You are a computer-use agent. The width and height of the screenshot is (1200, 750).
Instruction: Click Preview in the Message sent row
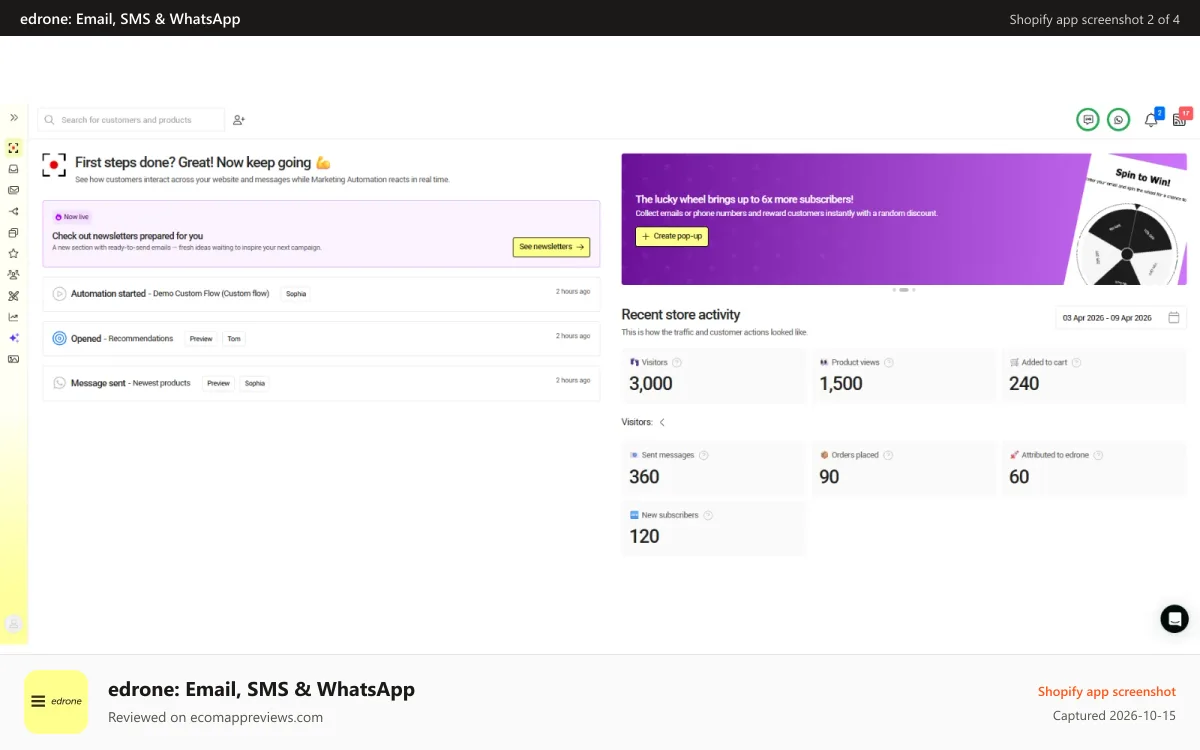click(219, 383)
